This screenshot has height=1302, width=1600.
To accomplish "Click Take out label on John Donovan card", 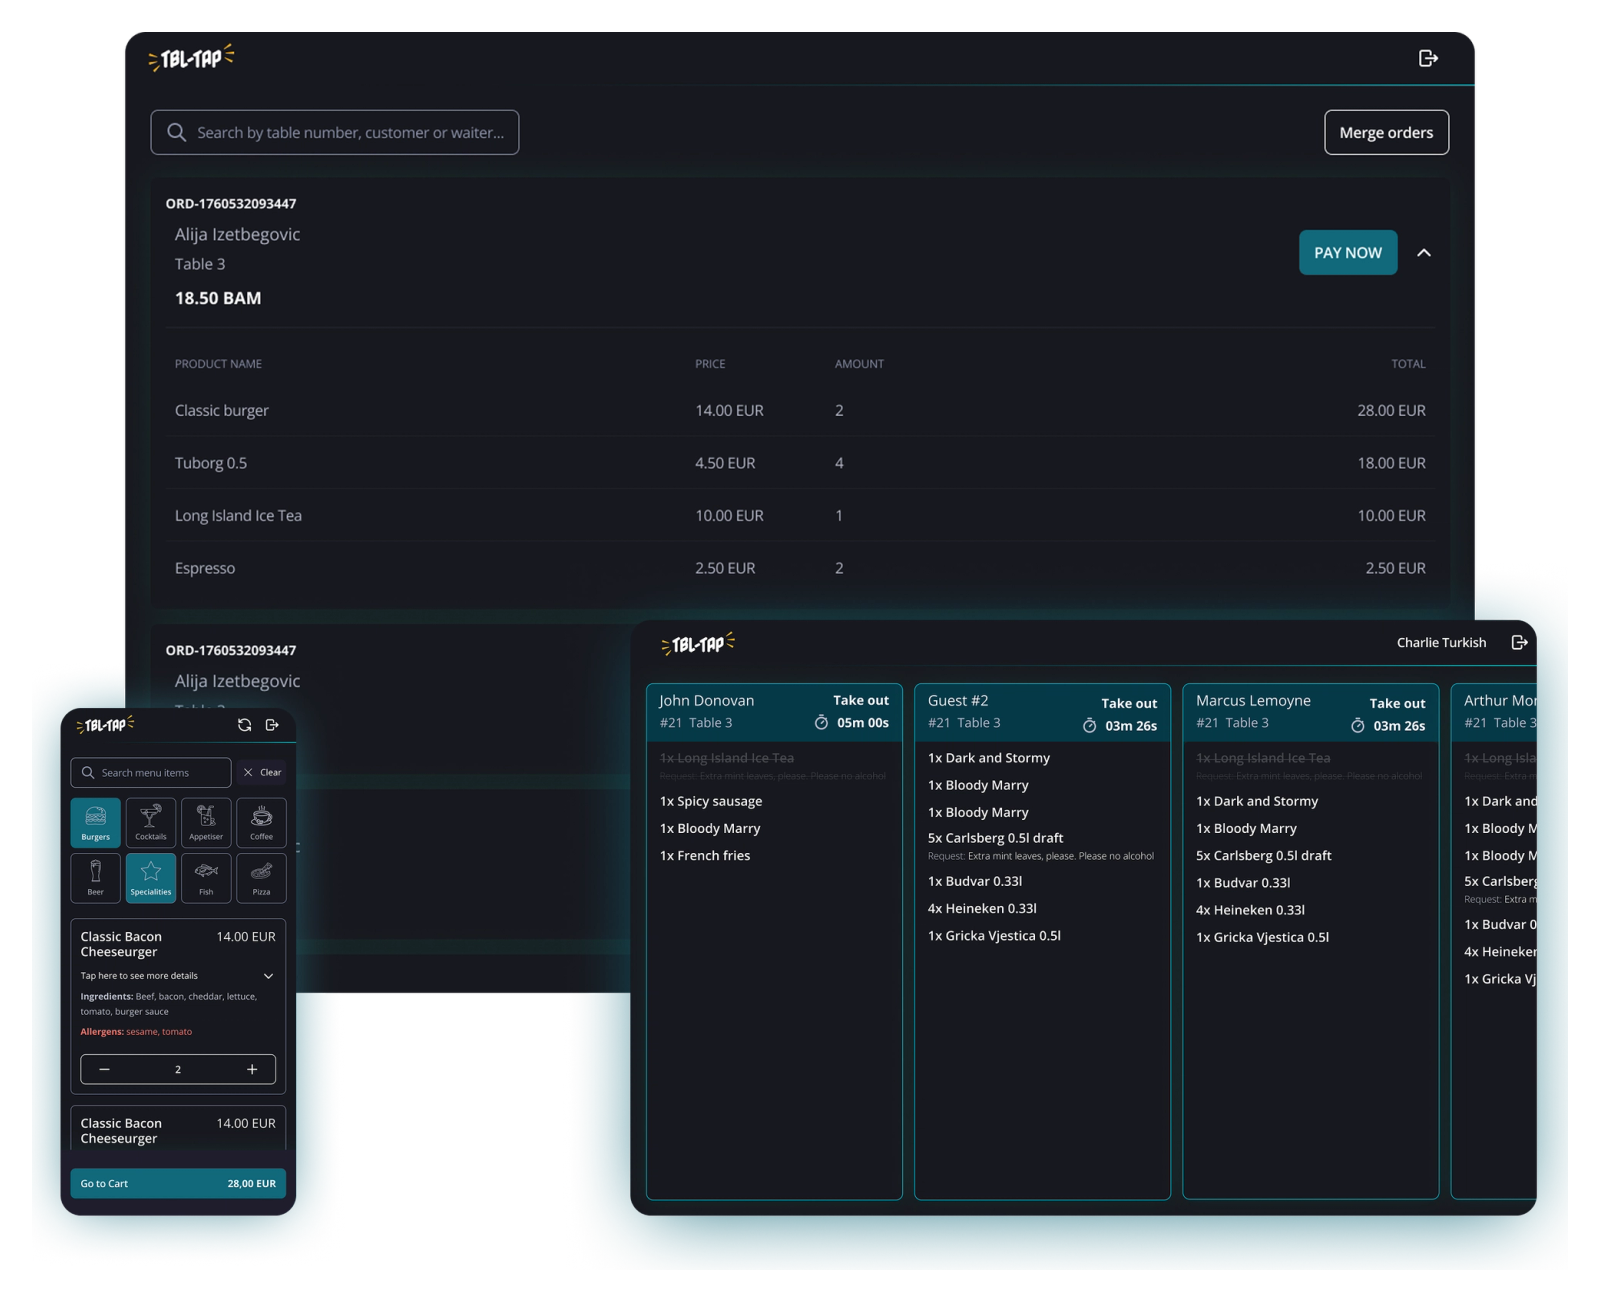I will pos(861,701).
